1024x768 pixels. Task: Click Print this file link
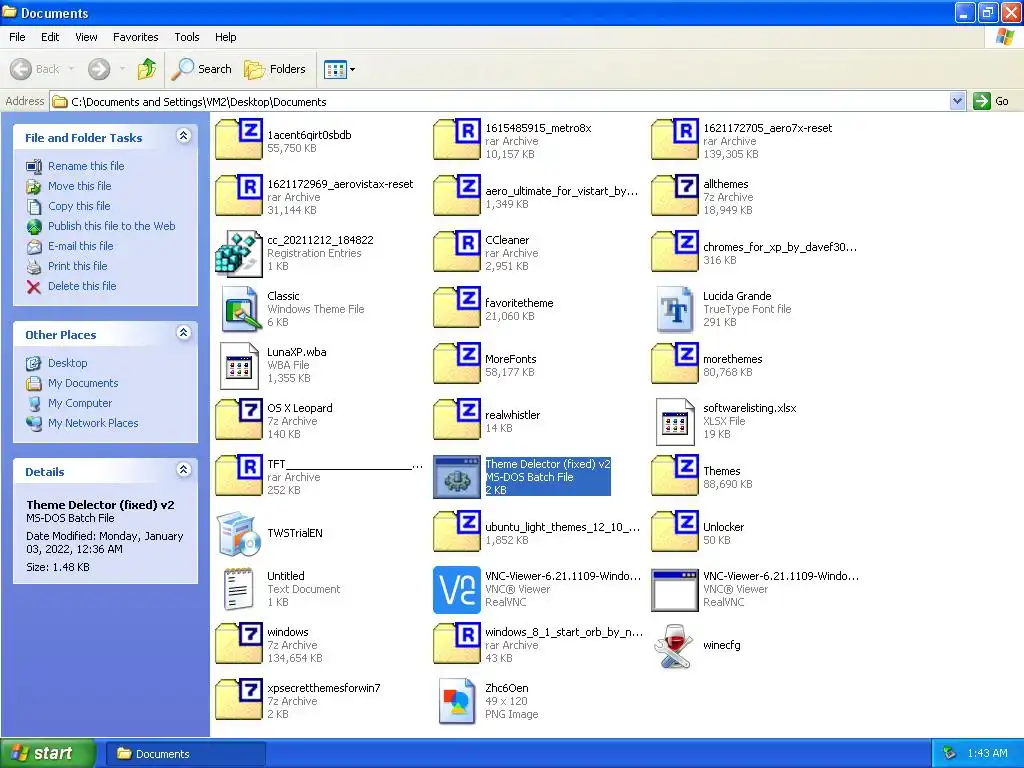pos(77,266)
